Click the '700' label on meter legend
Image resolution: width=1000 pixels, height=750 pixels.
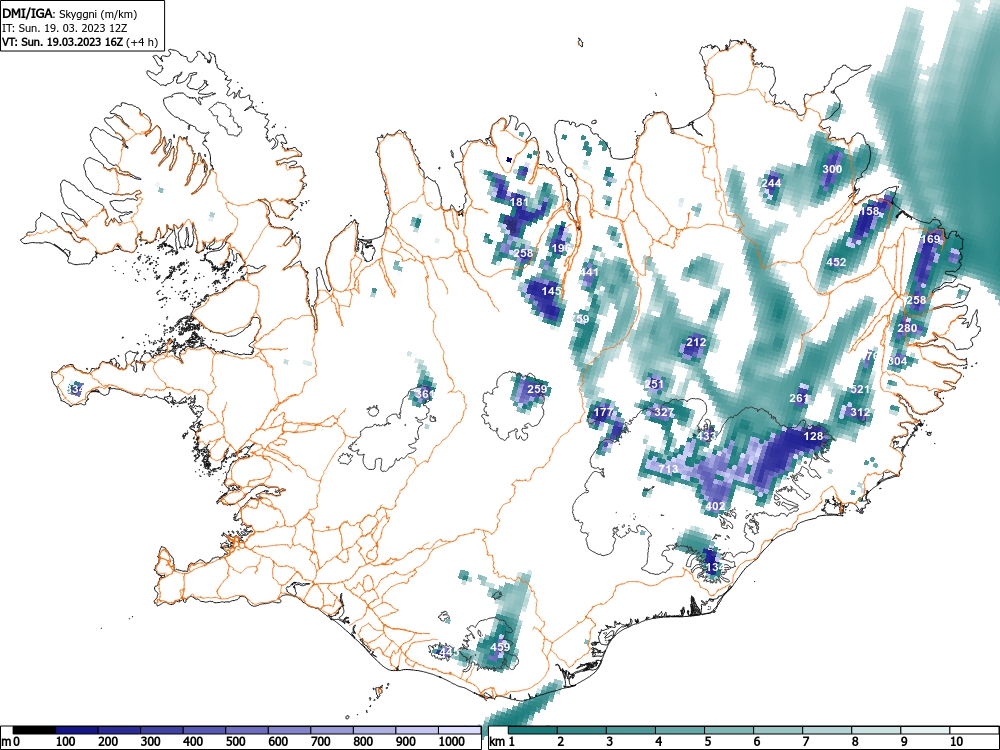pyautogui.click(x=321, y=742)
